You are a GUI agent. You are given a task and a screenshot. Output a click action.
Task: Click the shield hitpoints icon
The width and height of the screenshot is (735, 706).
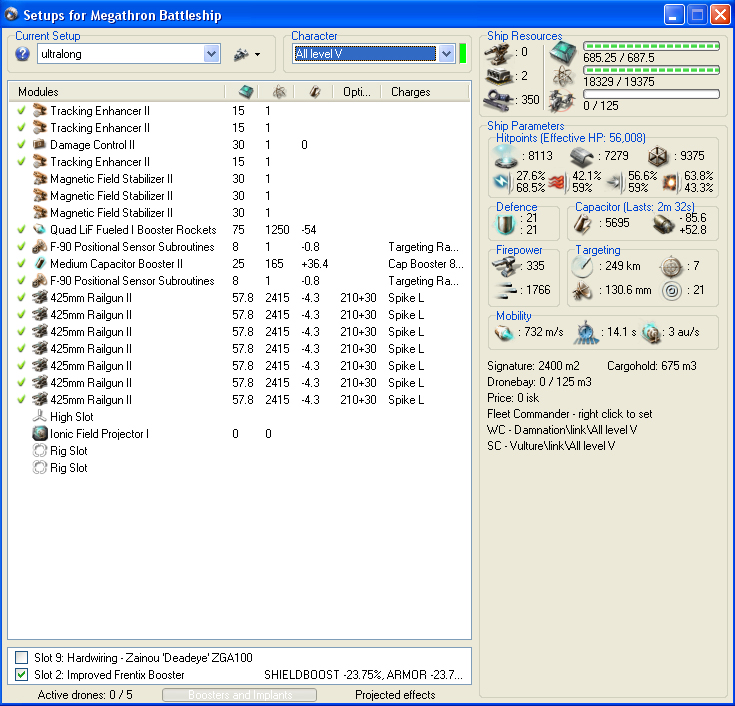[x=505, y=156]
